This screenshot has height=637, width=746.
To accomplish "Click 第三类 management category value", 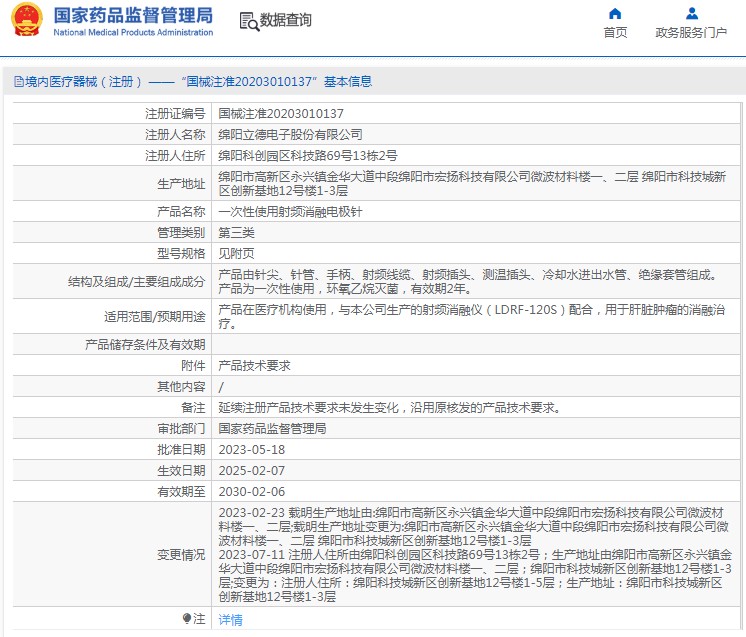I will pyautogui.click(x=236, y=232).
